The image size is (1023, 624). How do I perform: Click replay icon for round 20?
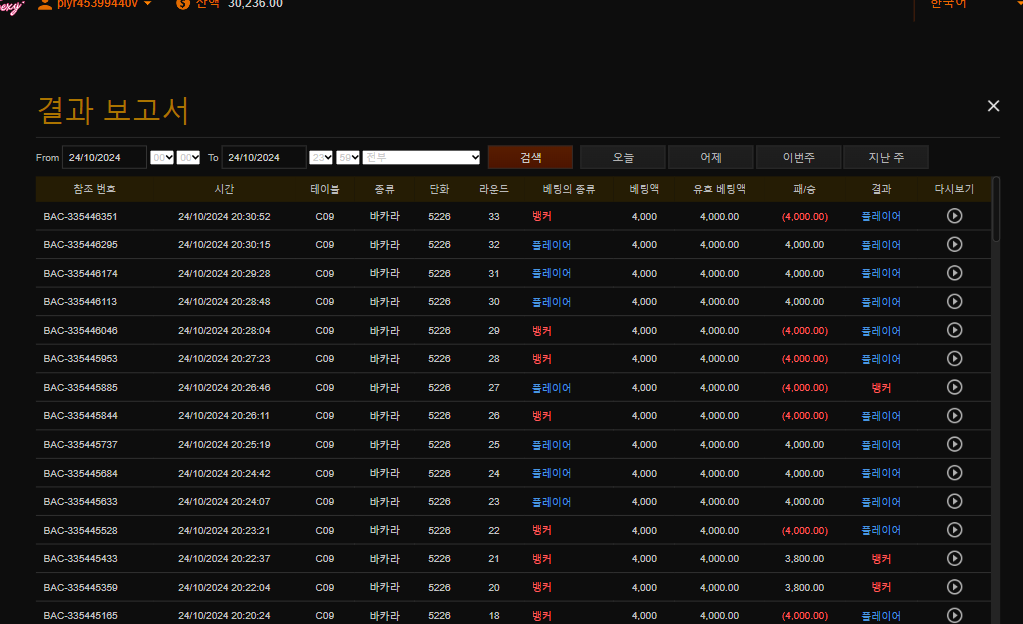point(954,587)
